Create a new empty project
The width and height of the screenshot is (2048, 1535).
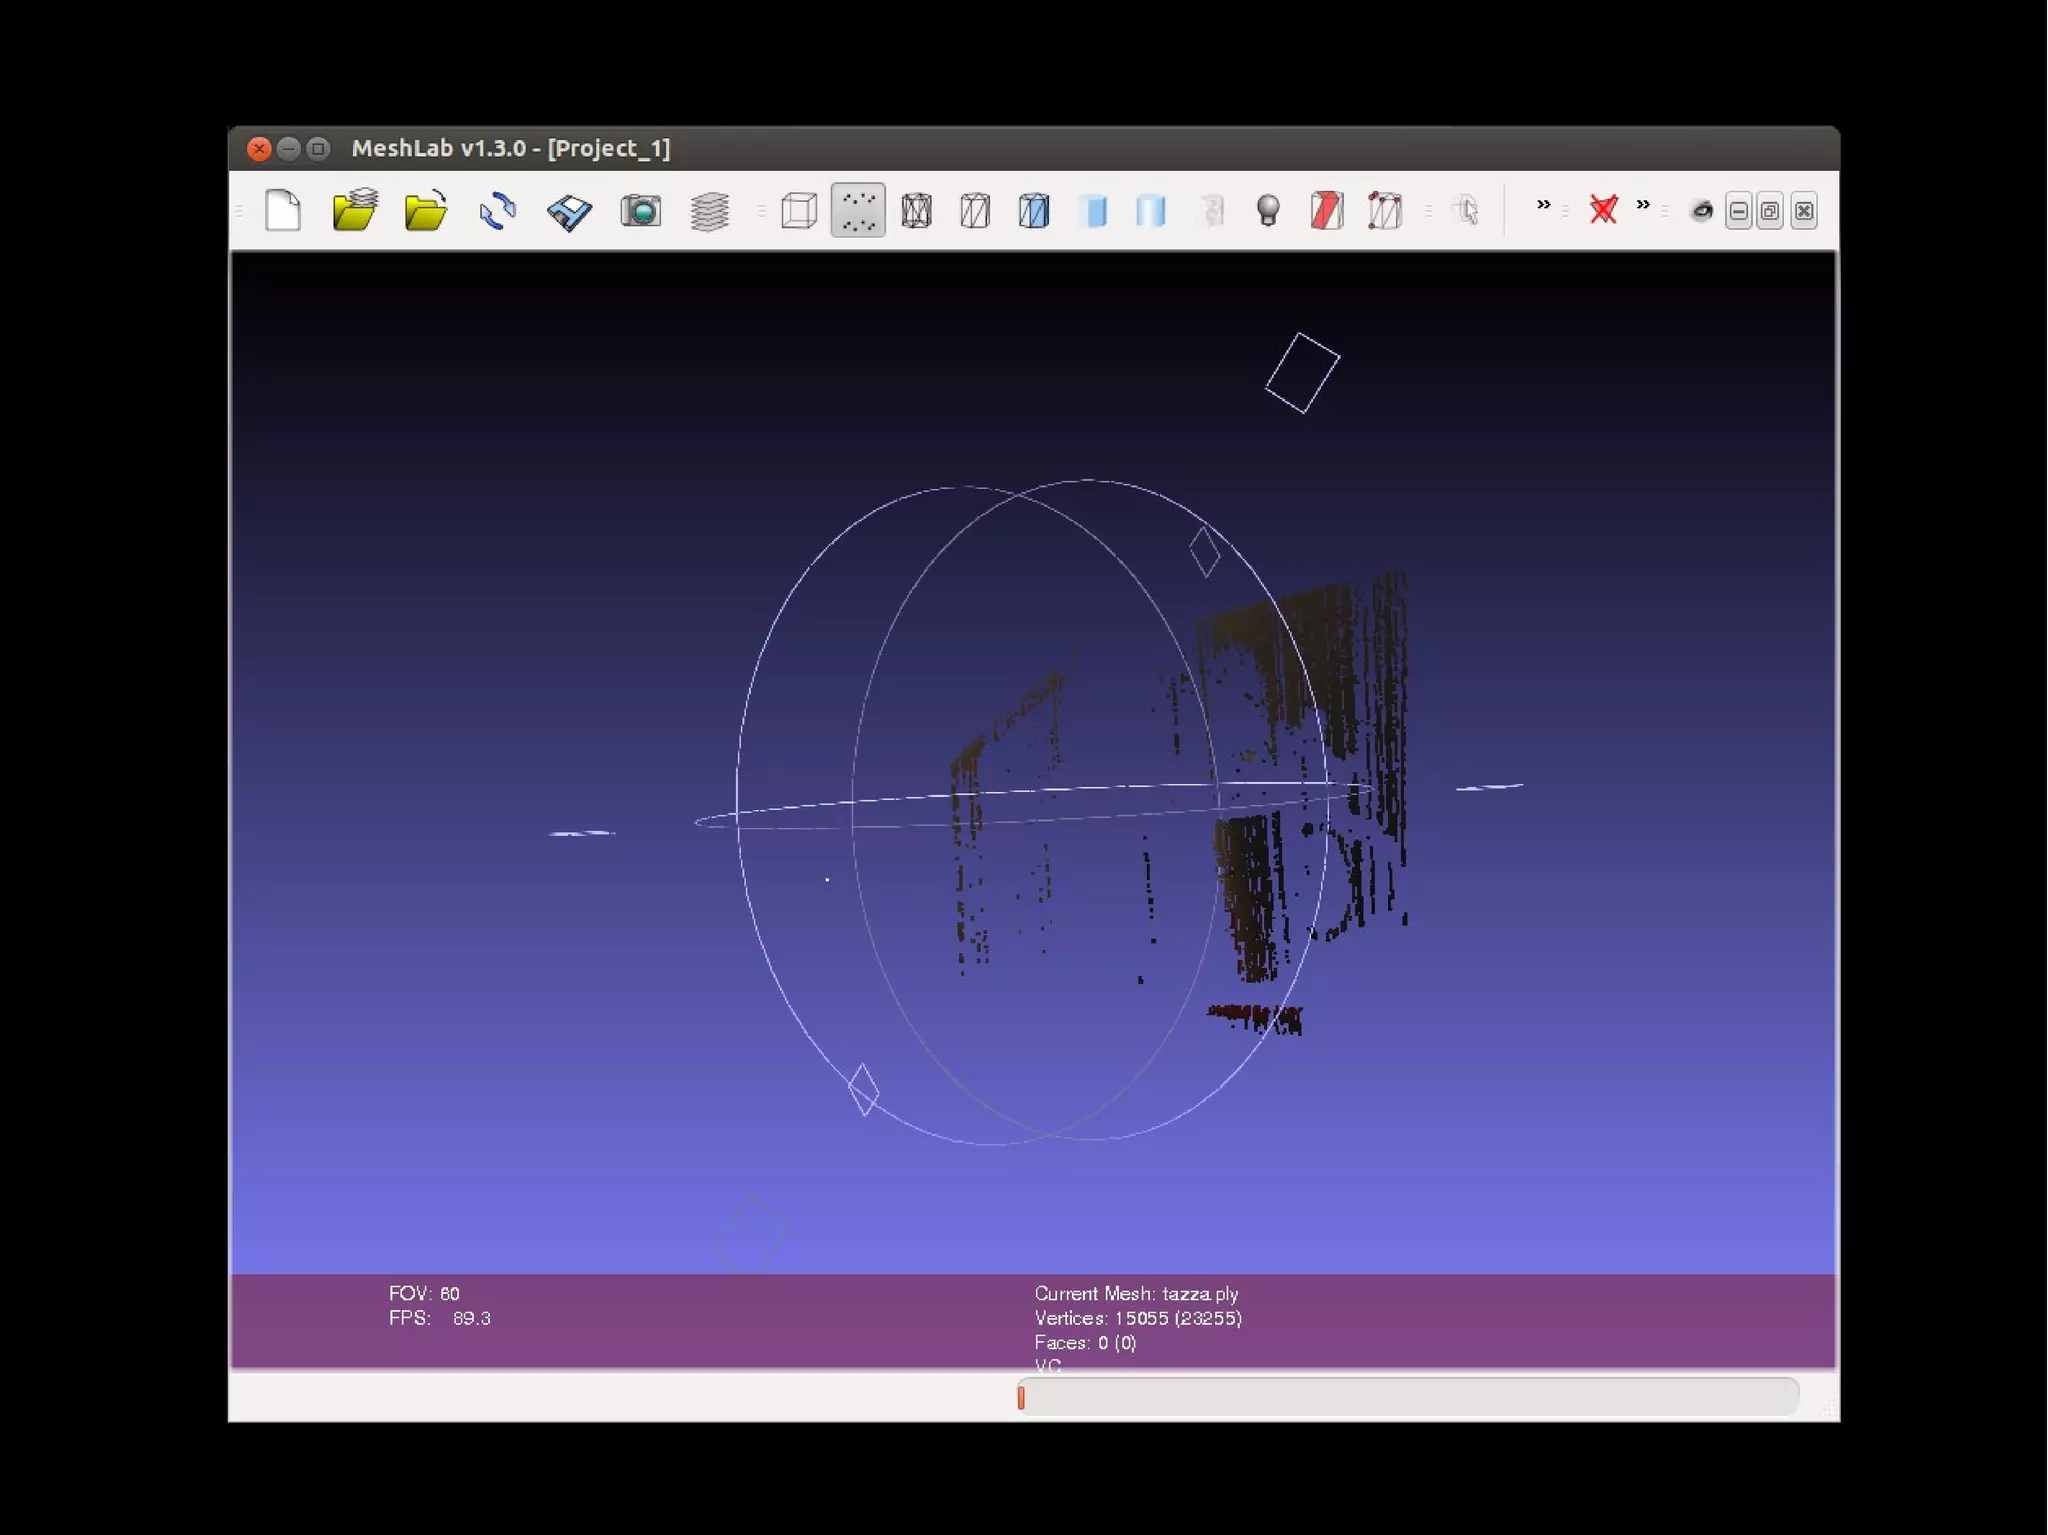coord(283,211)
